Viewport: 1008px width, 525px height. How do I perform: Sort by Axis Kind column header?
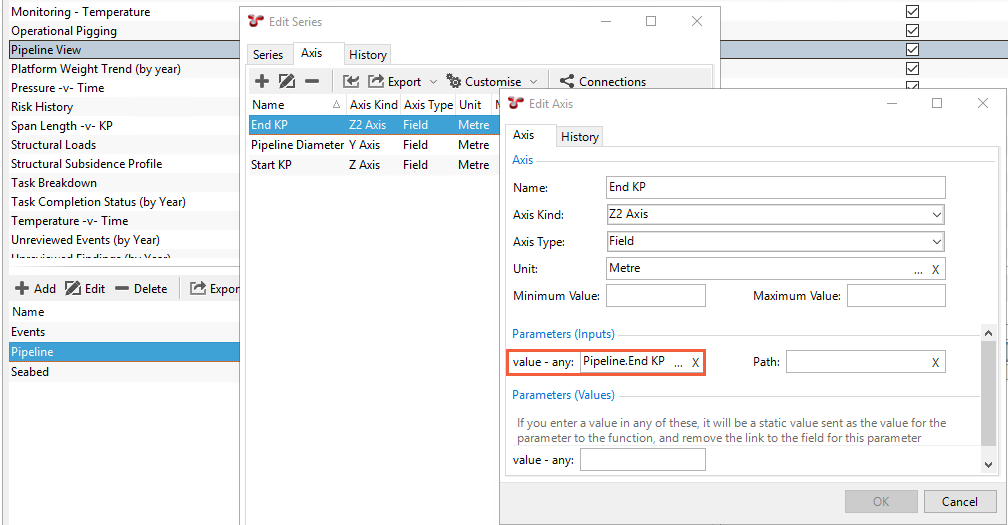click(374, 105)
